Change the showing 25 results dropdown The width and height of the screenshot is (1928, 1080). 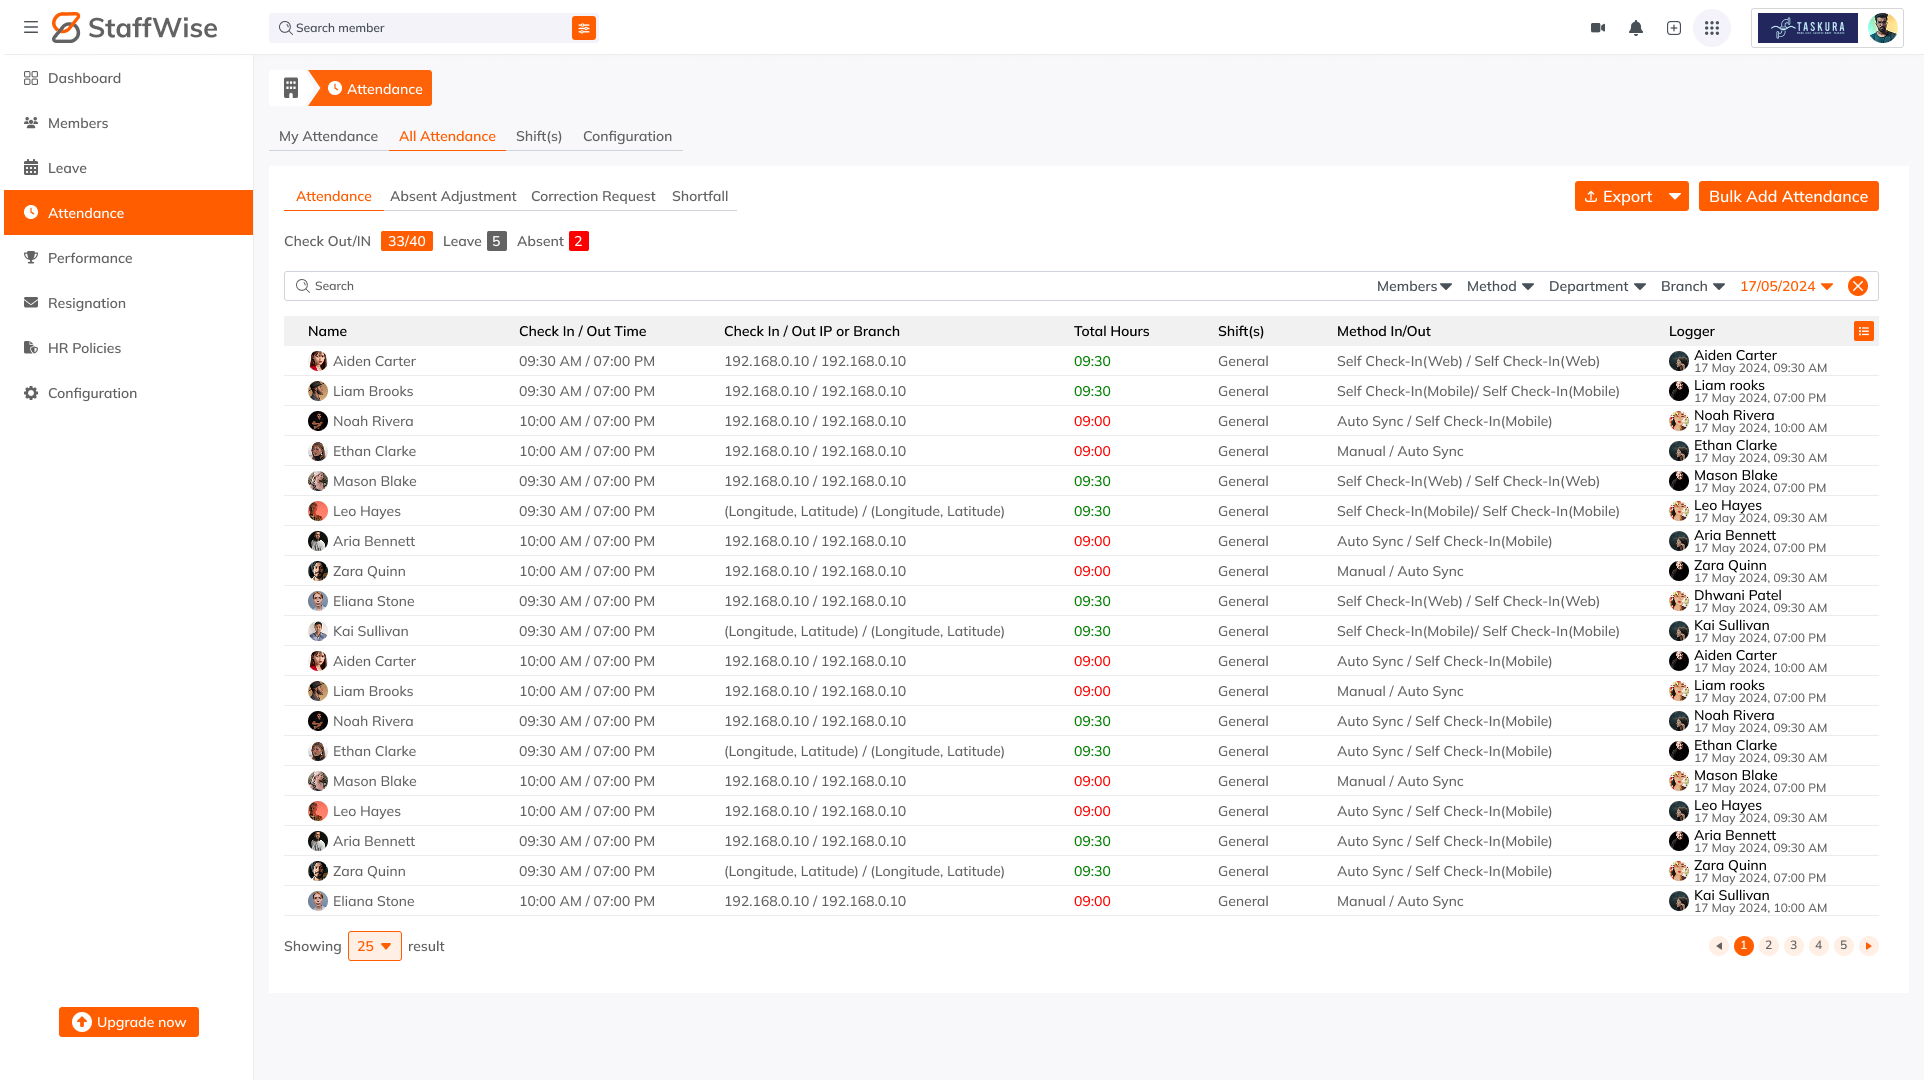[x=374, y=946]
